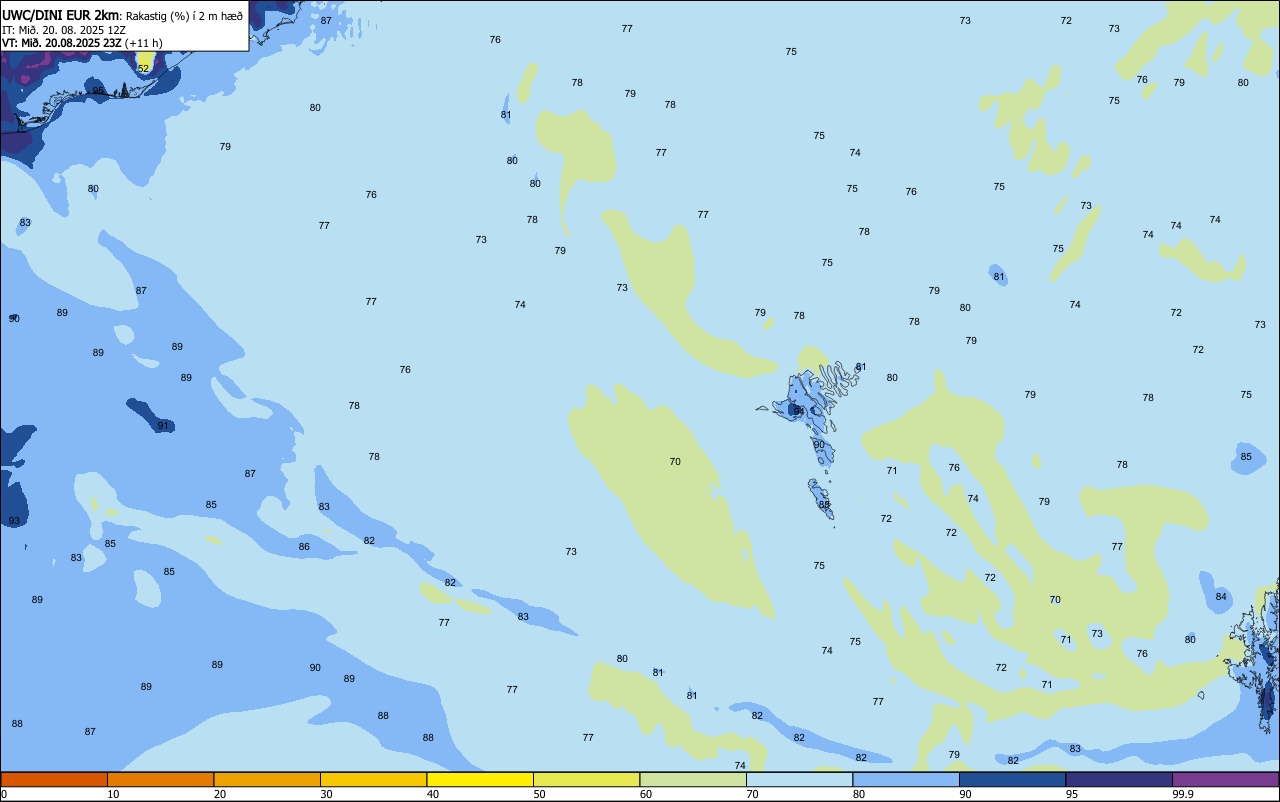Select the yellow-green 50–60 legend swatch
Viewport: 1280px width, 802px height.
[586, 779]
